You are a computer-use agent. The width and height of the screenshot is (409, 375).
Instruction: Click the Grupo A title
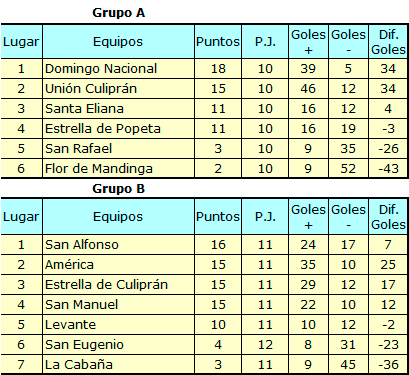(118, 13)
